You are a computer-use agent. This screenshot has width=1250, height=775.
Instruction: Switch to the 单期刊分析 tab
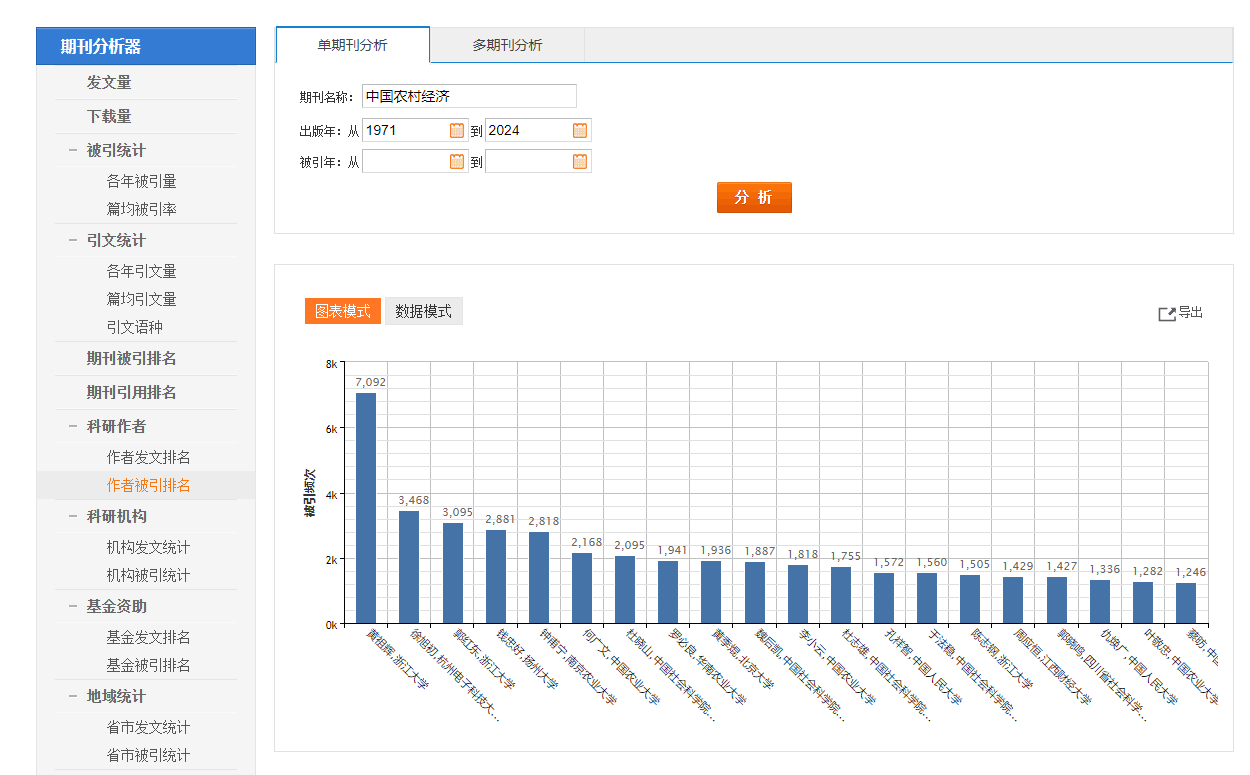353,45
